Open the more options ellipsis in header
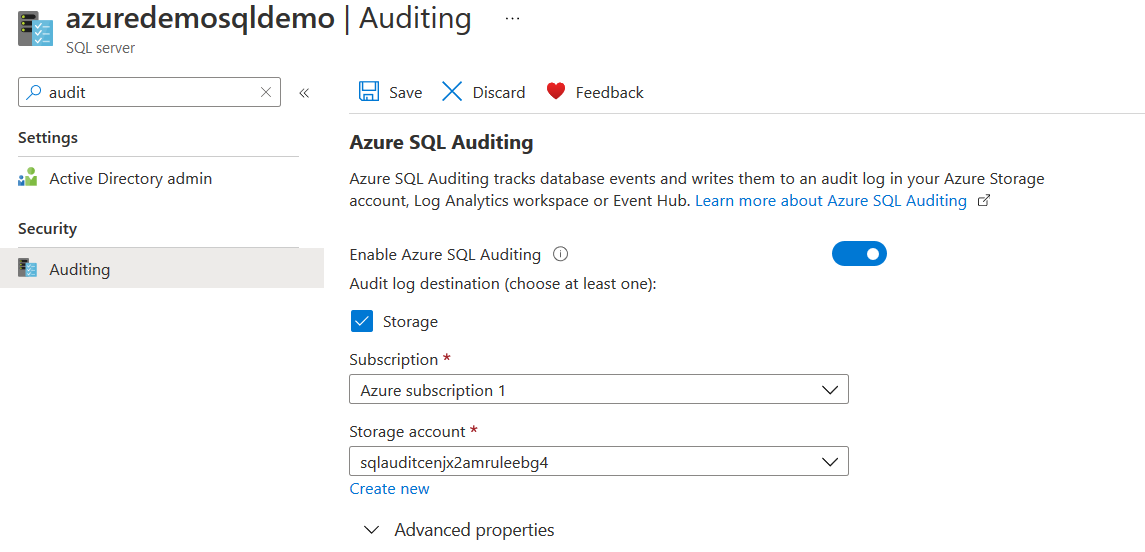 click(x=512, y=18)
